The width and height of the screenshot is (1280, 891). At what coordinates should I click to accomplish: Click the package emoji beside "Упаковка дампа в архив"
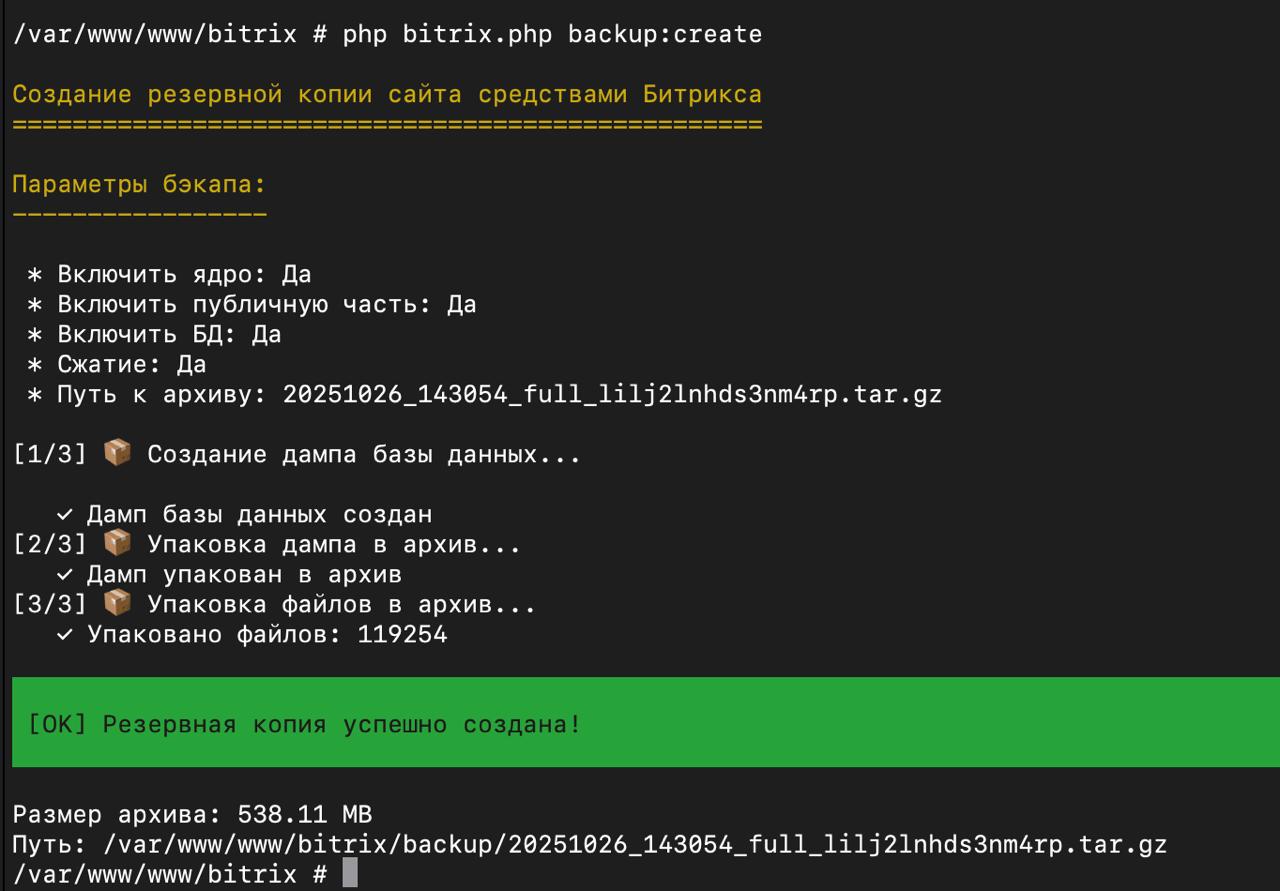(x=117, y=544)
